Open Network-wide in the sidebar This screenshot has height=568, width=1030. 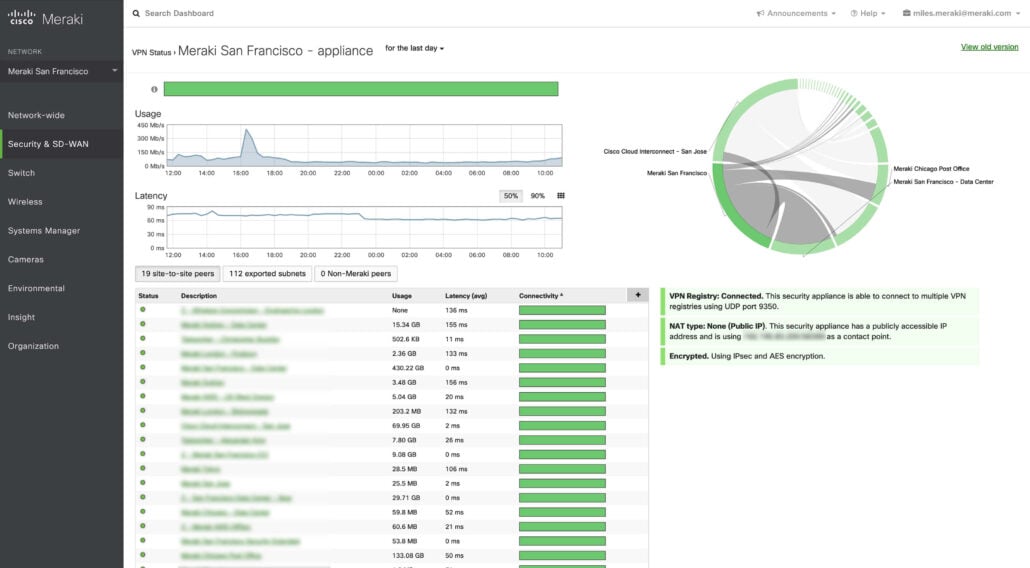click(x=62, y=115)
